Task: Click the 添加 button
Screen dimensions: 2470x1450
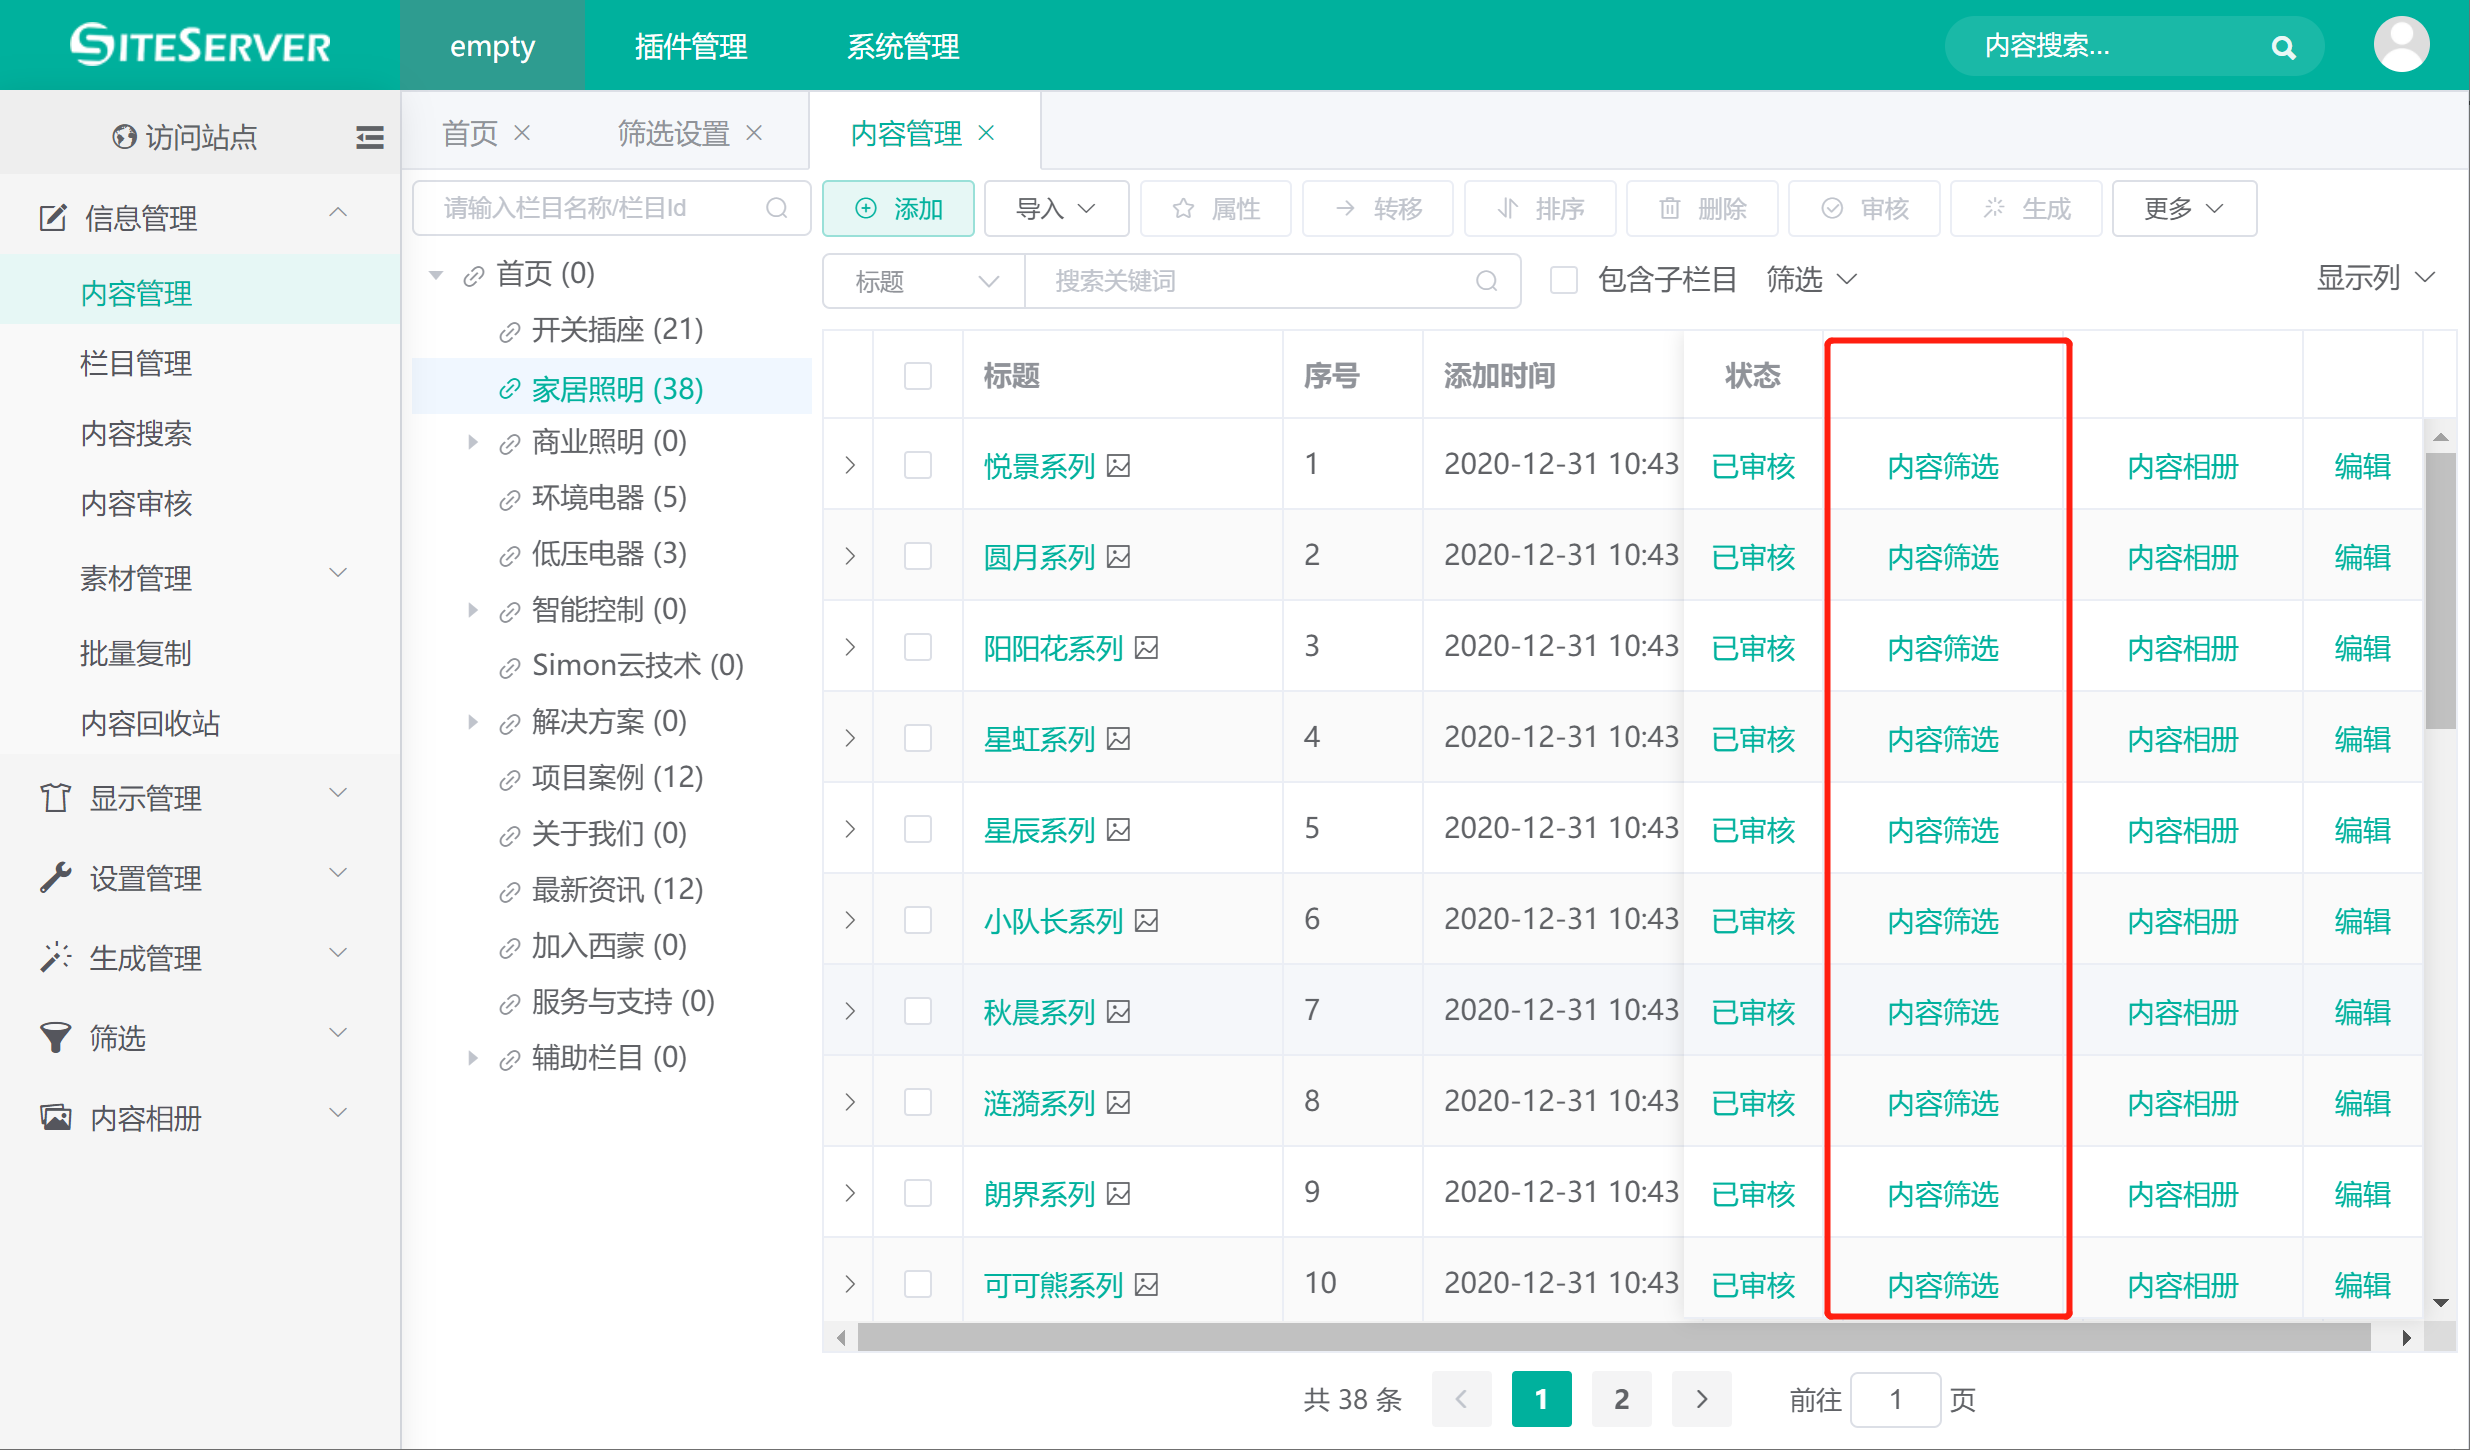Action: click(898, 208)
